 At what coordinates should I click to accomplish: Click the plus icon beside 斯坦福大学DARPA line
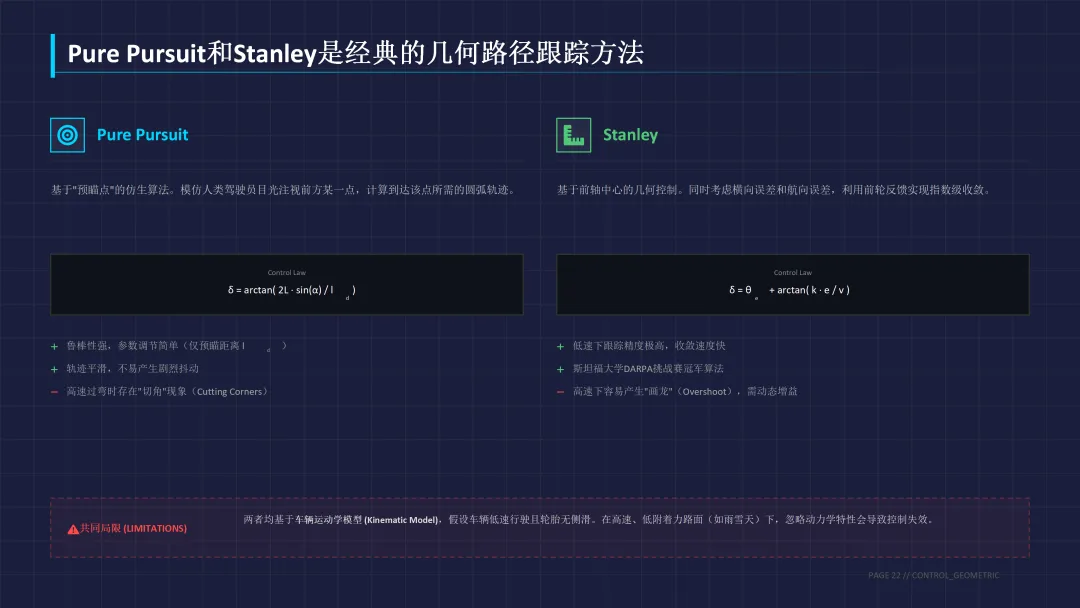(x=561, y=369)
